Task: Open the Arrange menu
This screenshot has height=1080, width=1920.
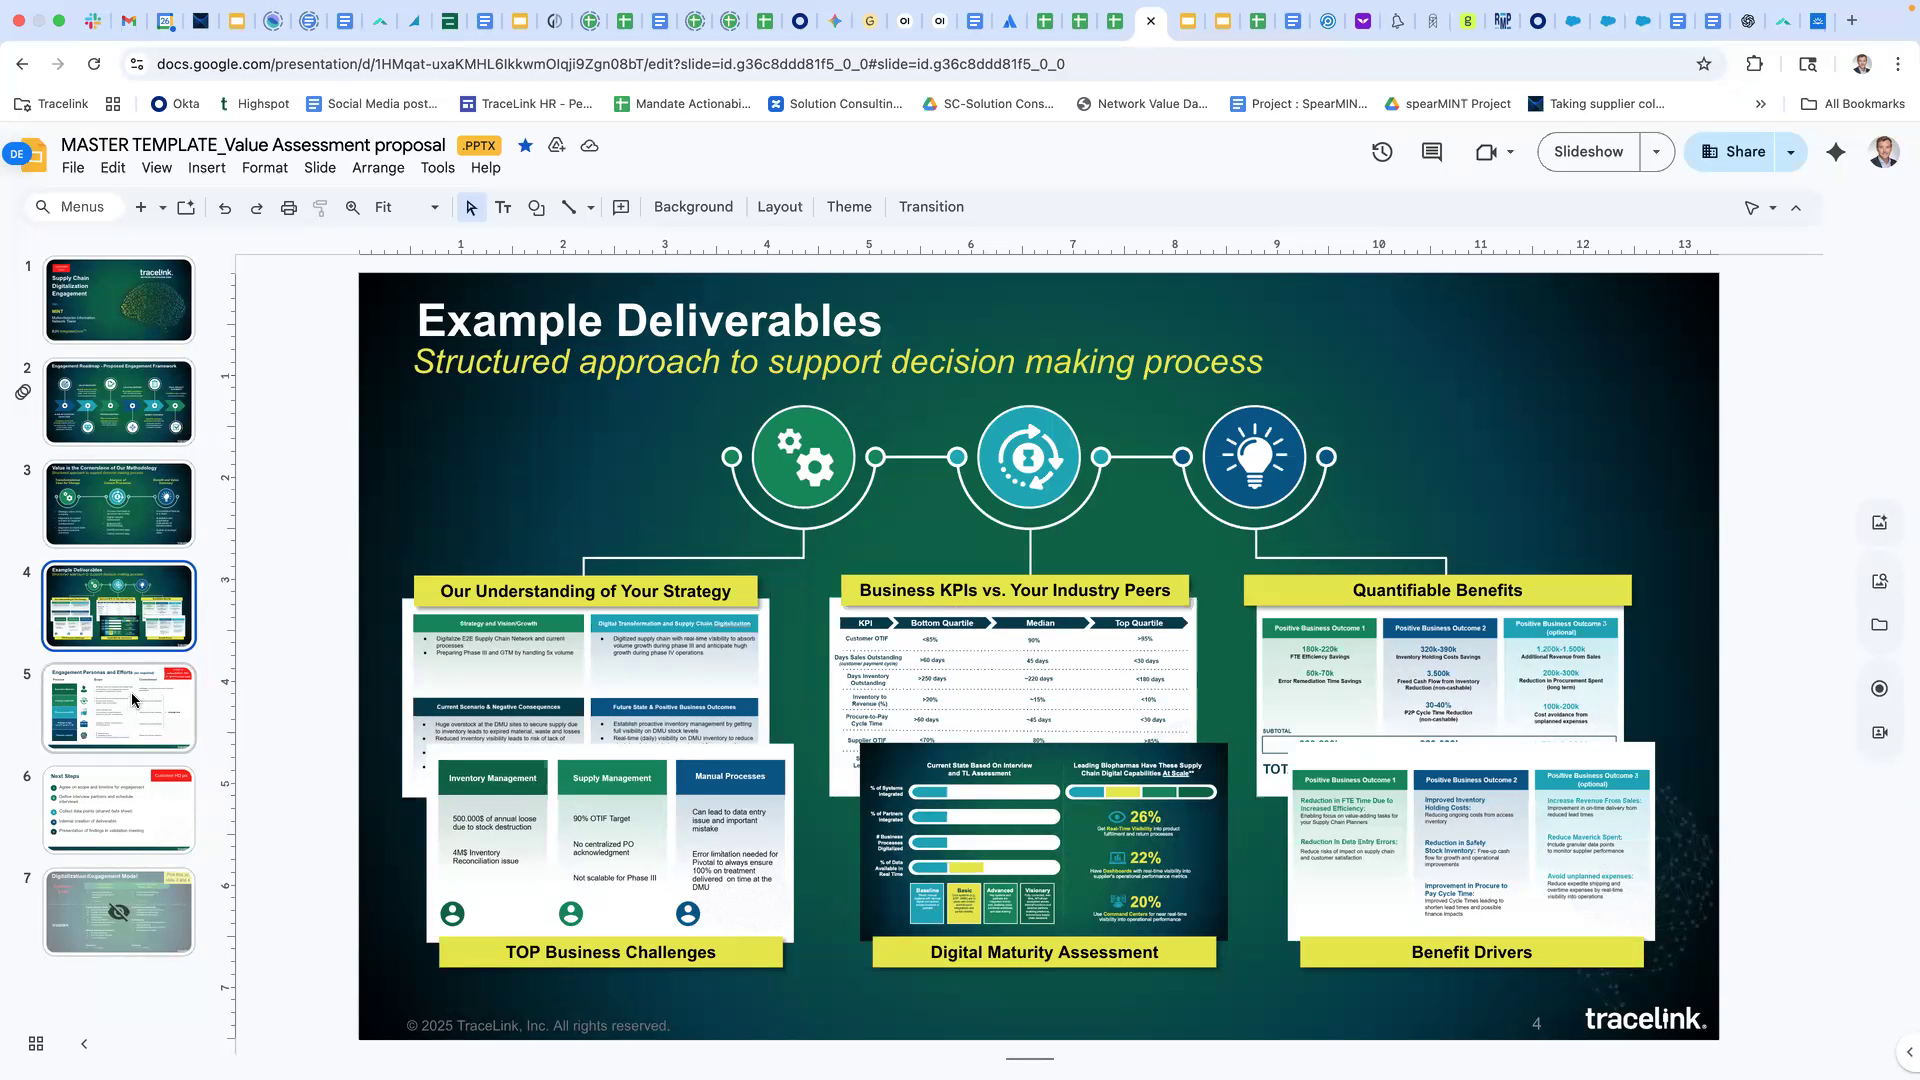Action: pos(378,168)
